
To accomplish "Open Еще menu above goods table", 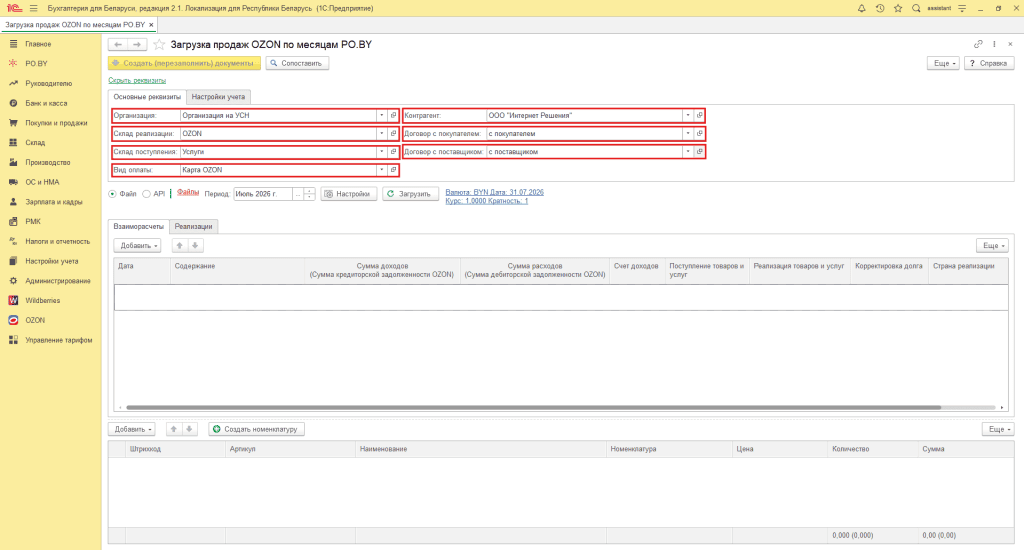I will [998, 429].
